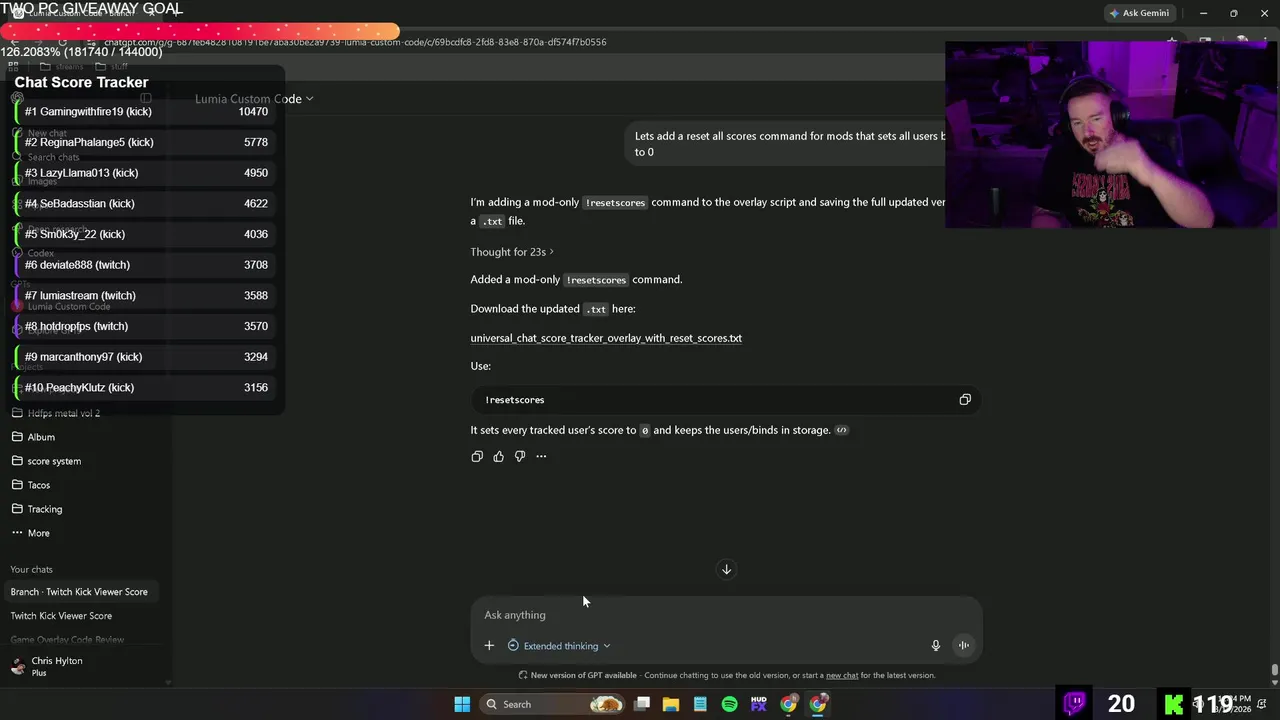Open Task View on the taskbar
Image resolution: width=1280 pixels, height=720 pixels.
tap(642, 704)
